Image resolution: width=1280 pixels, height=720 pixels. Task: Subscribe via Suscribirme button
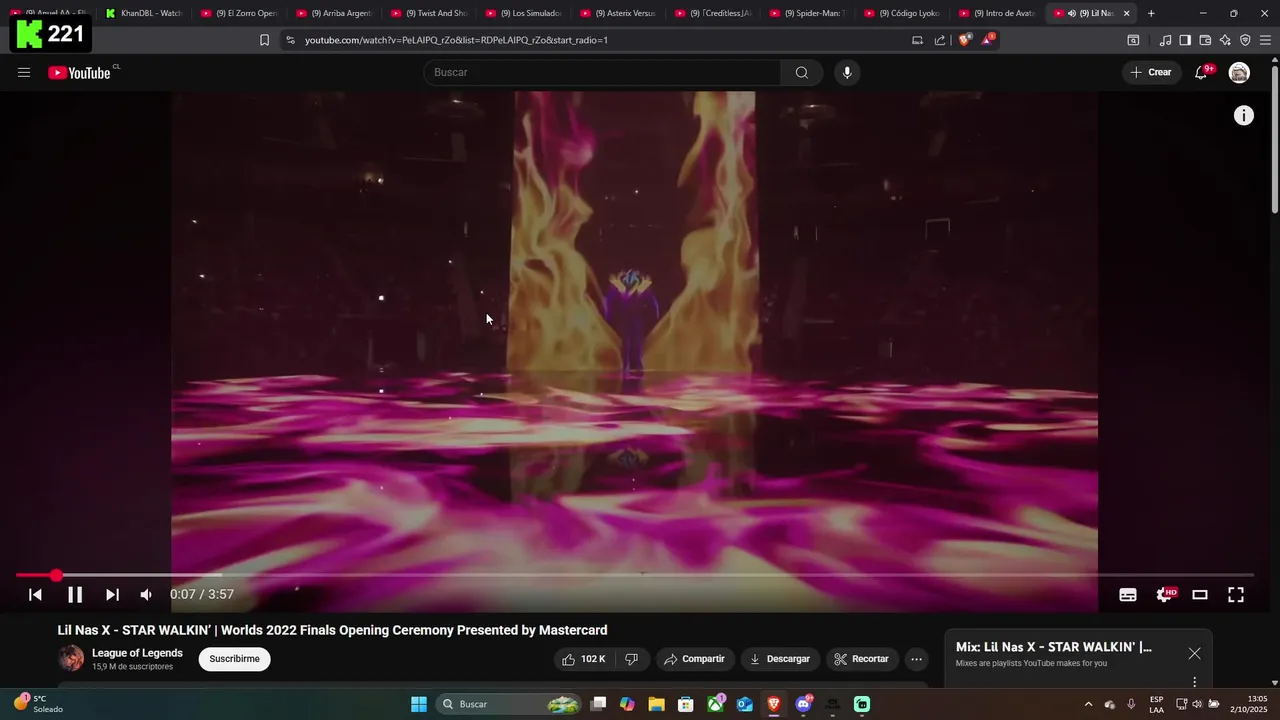pyautogui.click(x=234, y=659)
